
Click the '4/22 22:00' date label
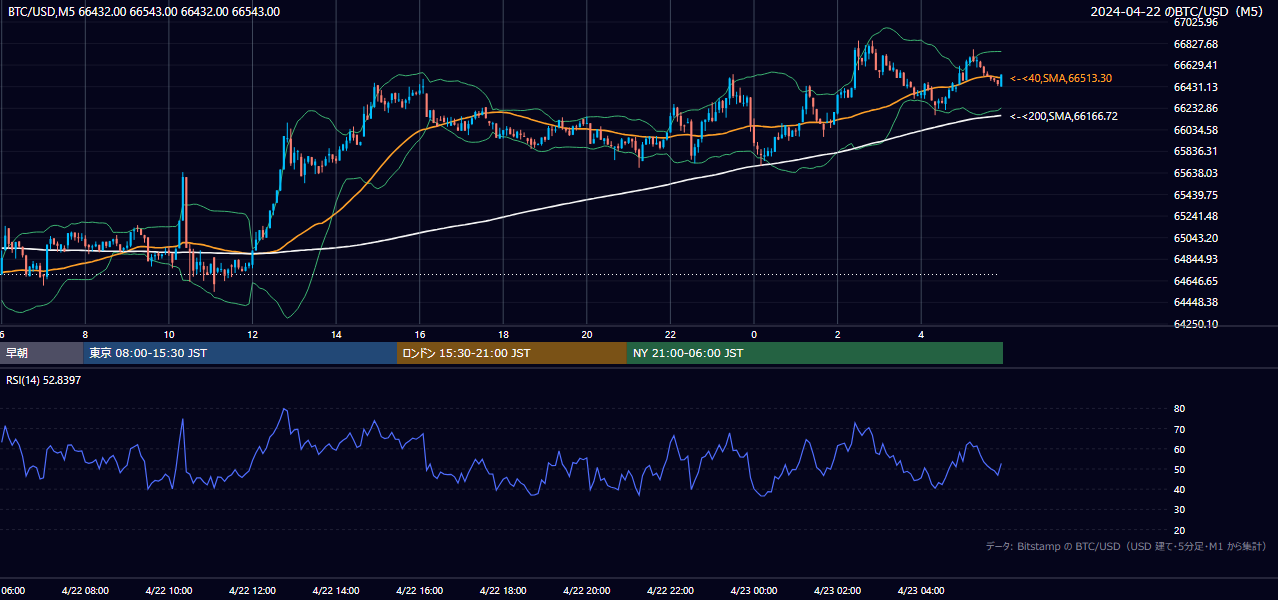[670, 591]
